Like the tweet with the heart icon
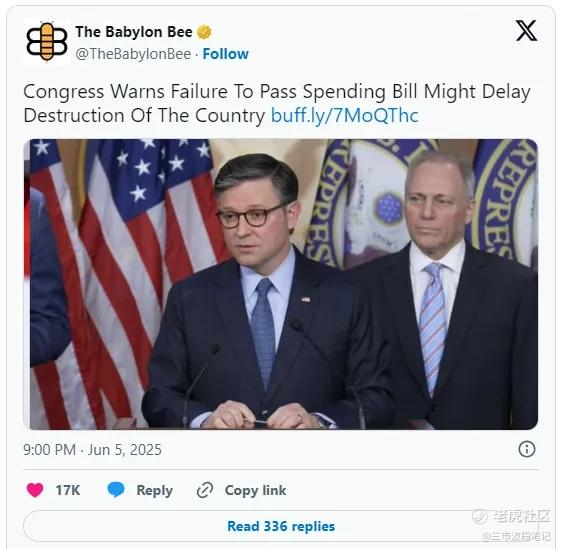 pyautogui.click(x=35, y=490)
